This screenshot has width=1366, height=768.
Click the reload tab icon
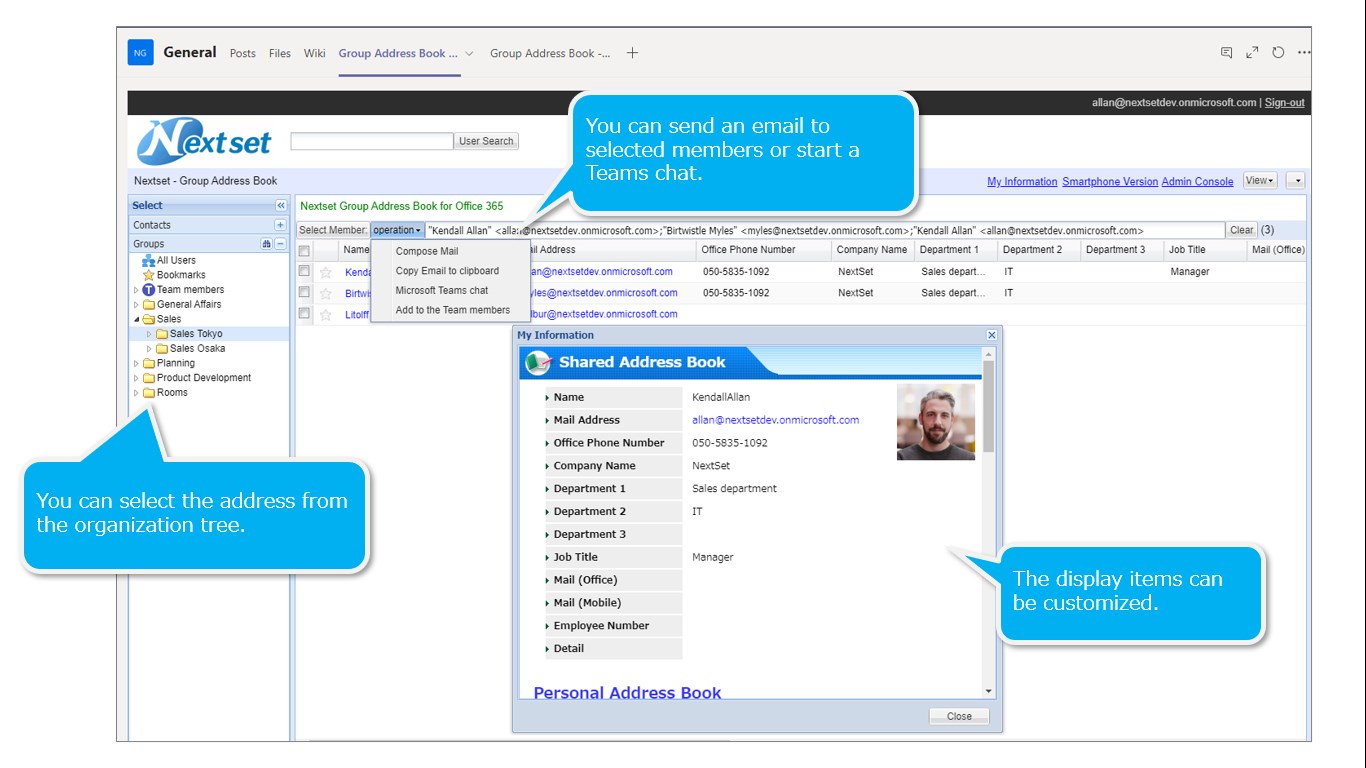click(1278, 53)
